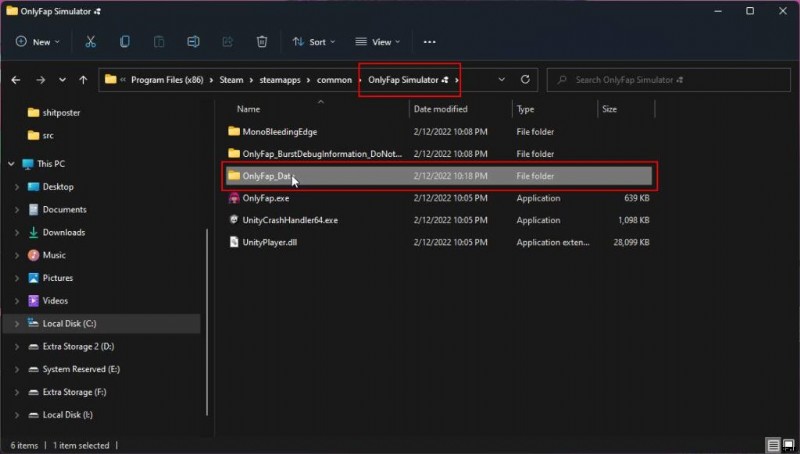The height and width of the screenshot is (454, 800).
Task: Sort by the Type column header
Action: coord(526,109)
